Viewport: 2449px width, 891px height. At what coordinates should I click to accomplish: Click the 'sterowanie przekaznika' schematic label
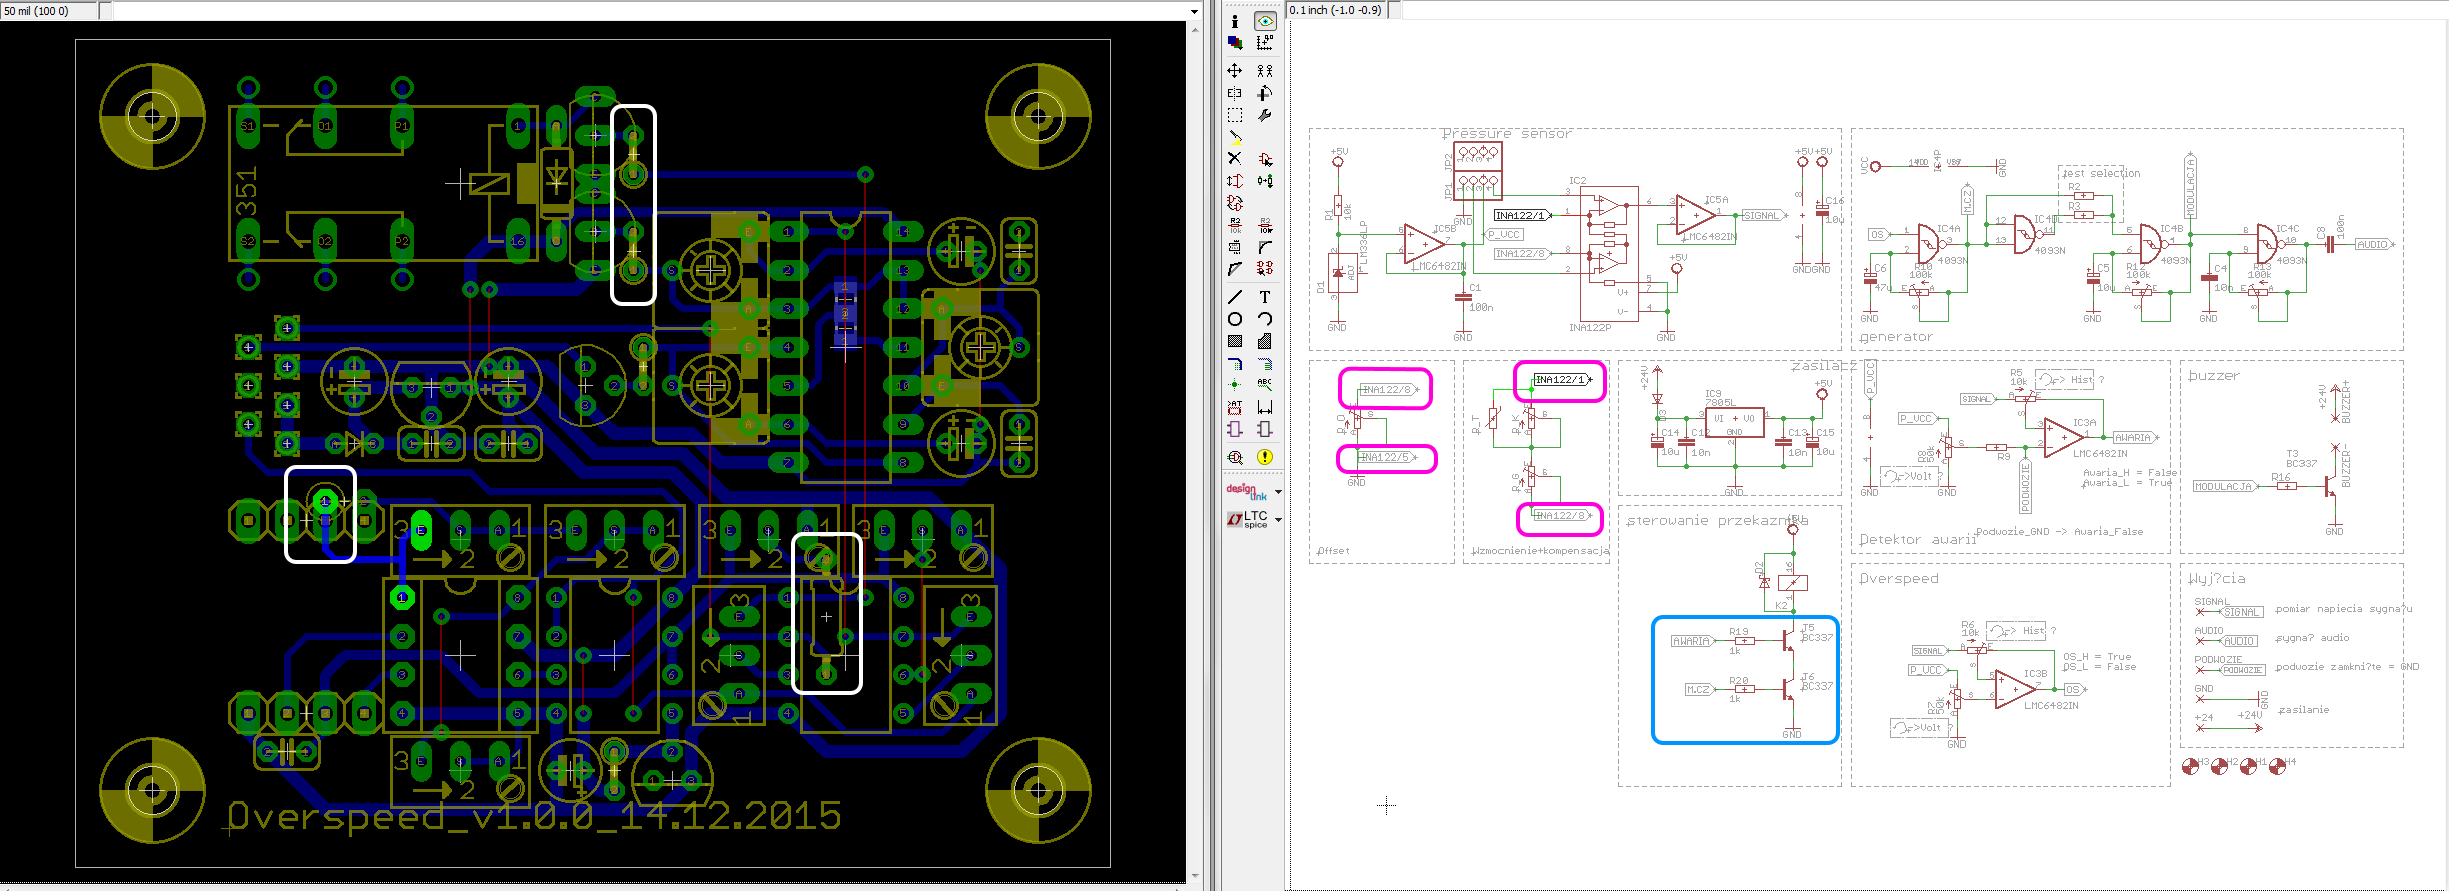click(x=1716, y=521)
